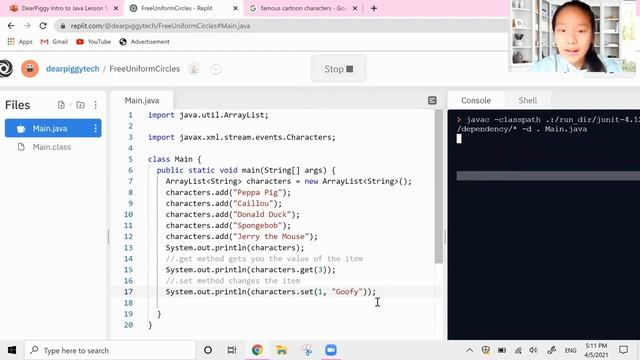Switch to DearPiggy Intro to Java browser tab
The width and height of the screenshot is (640, 360).
[60, 8]
